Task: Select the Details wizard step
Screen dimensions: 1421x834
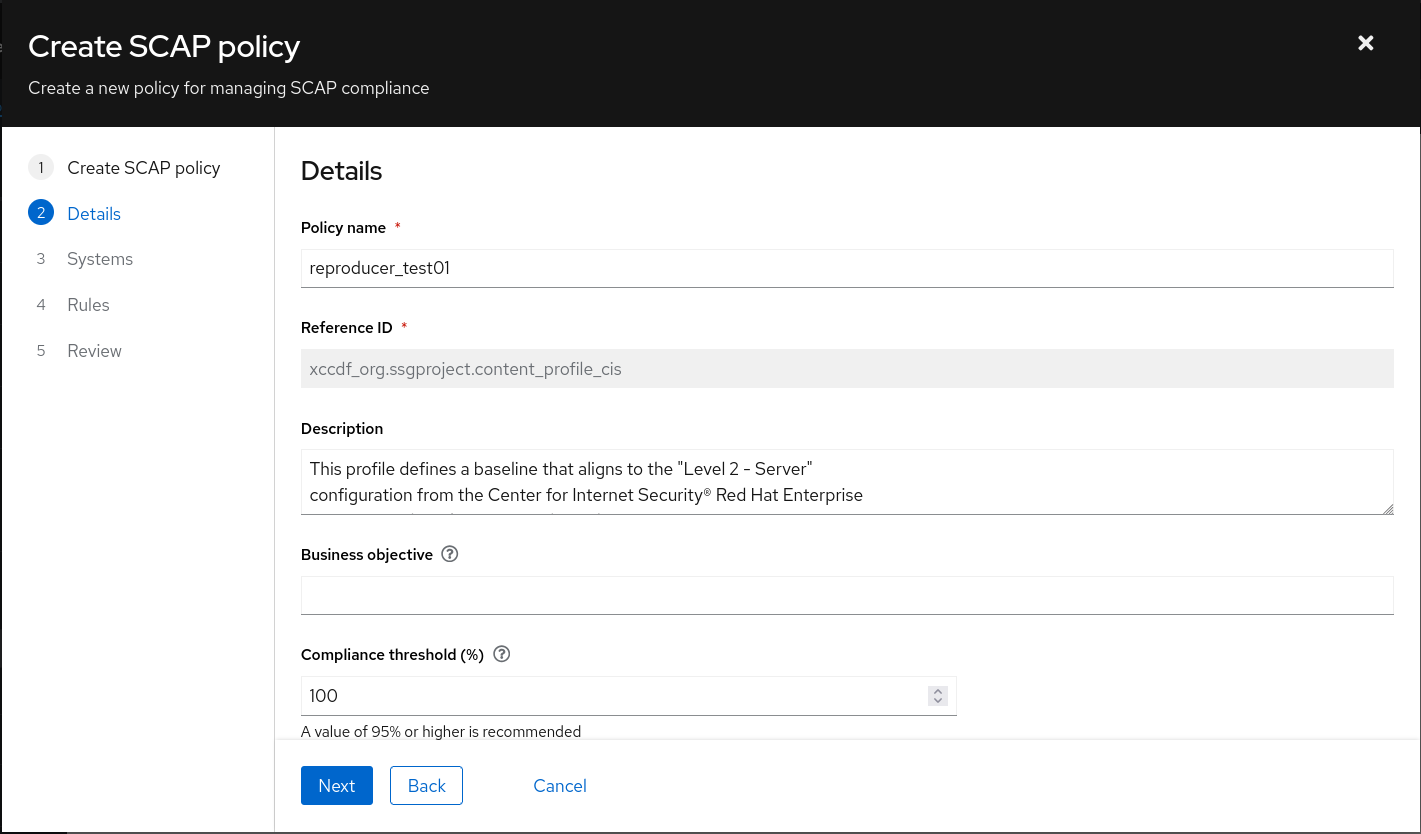Action: coord(94,214)
